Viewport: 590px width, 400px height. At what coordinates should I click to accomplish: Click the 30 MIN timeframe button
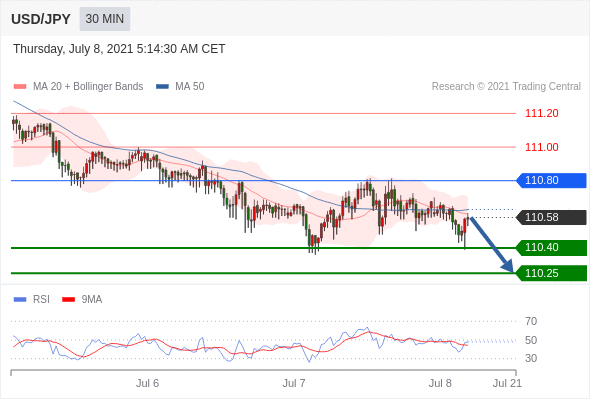105,19
